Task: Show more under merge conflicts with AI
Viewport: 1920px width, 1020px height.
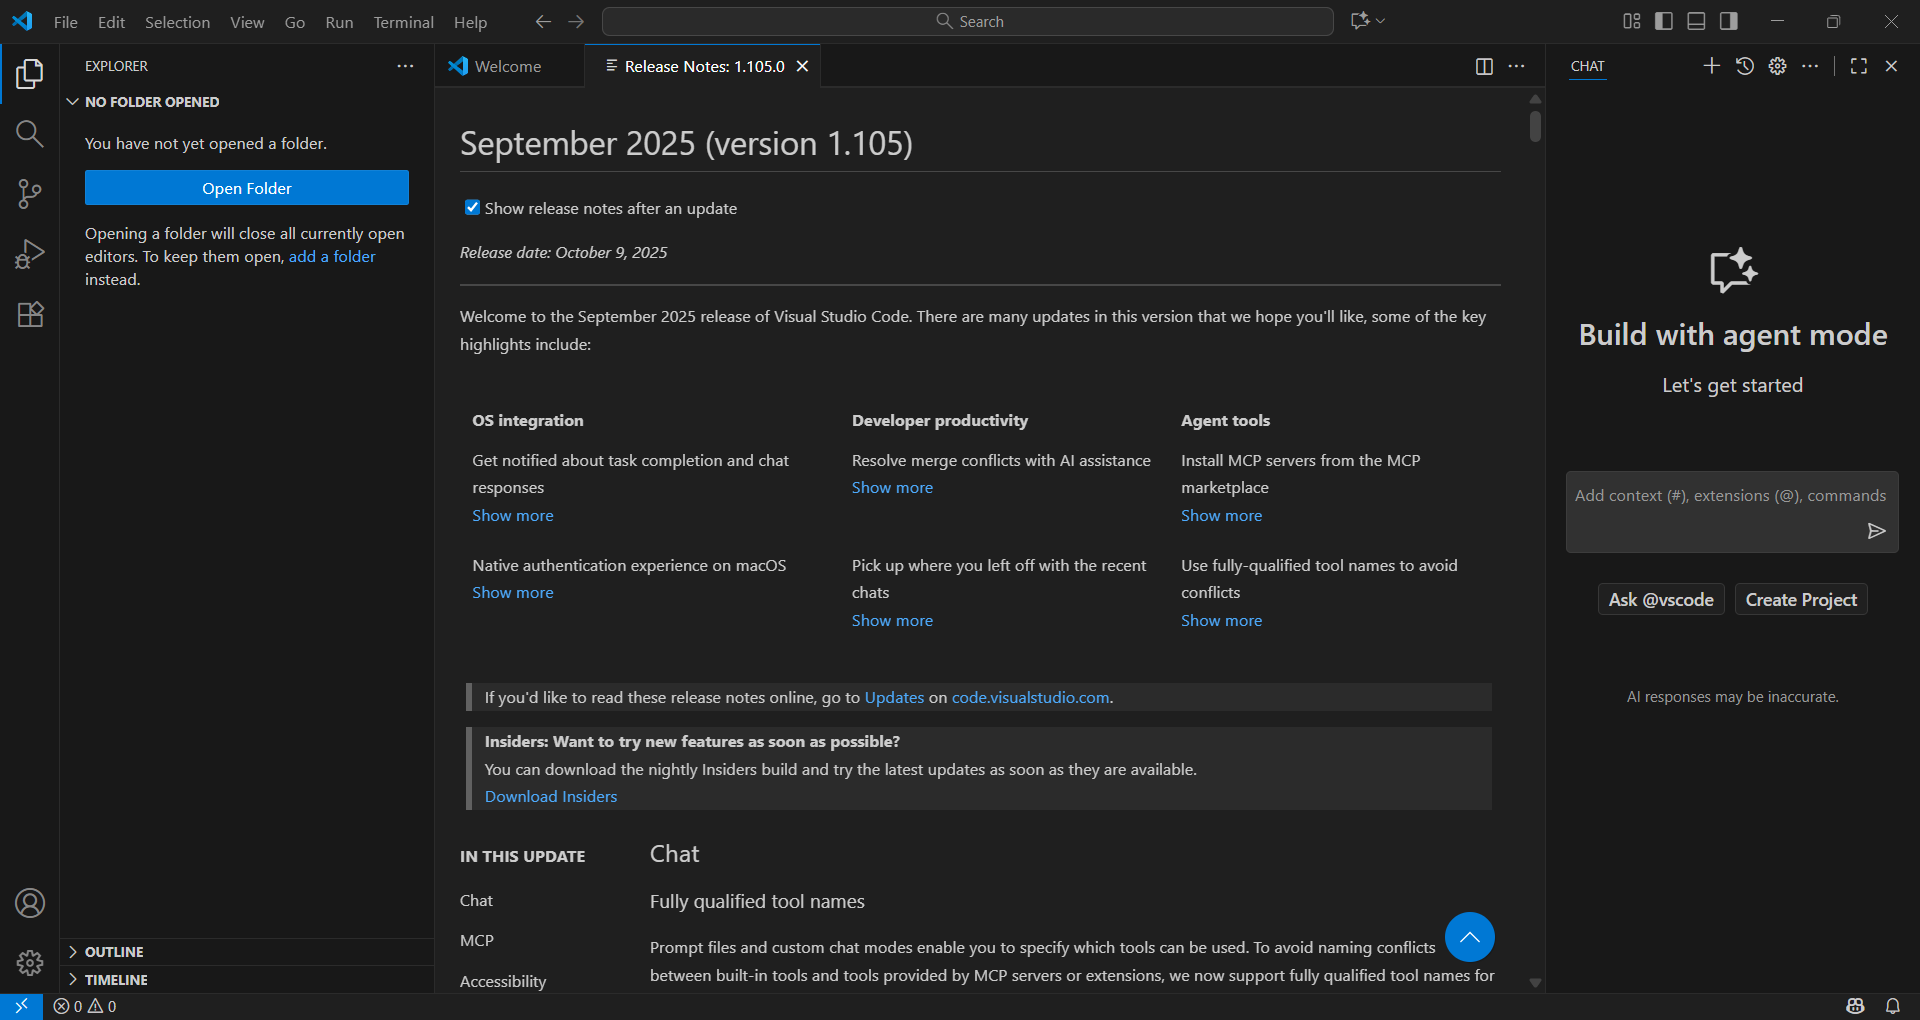Action: 892,487
